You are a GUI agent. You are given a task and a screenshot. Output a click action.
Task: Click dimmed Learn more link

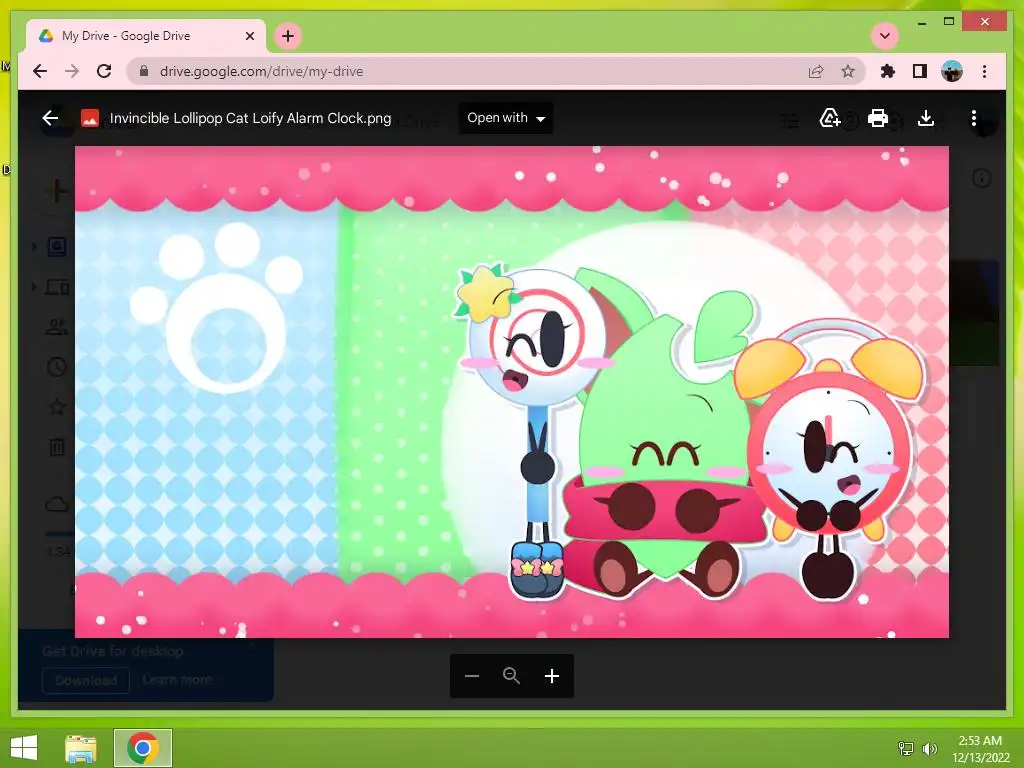pyautogui.click(x=177, y=680)
